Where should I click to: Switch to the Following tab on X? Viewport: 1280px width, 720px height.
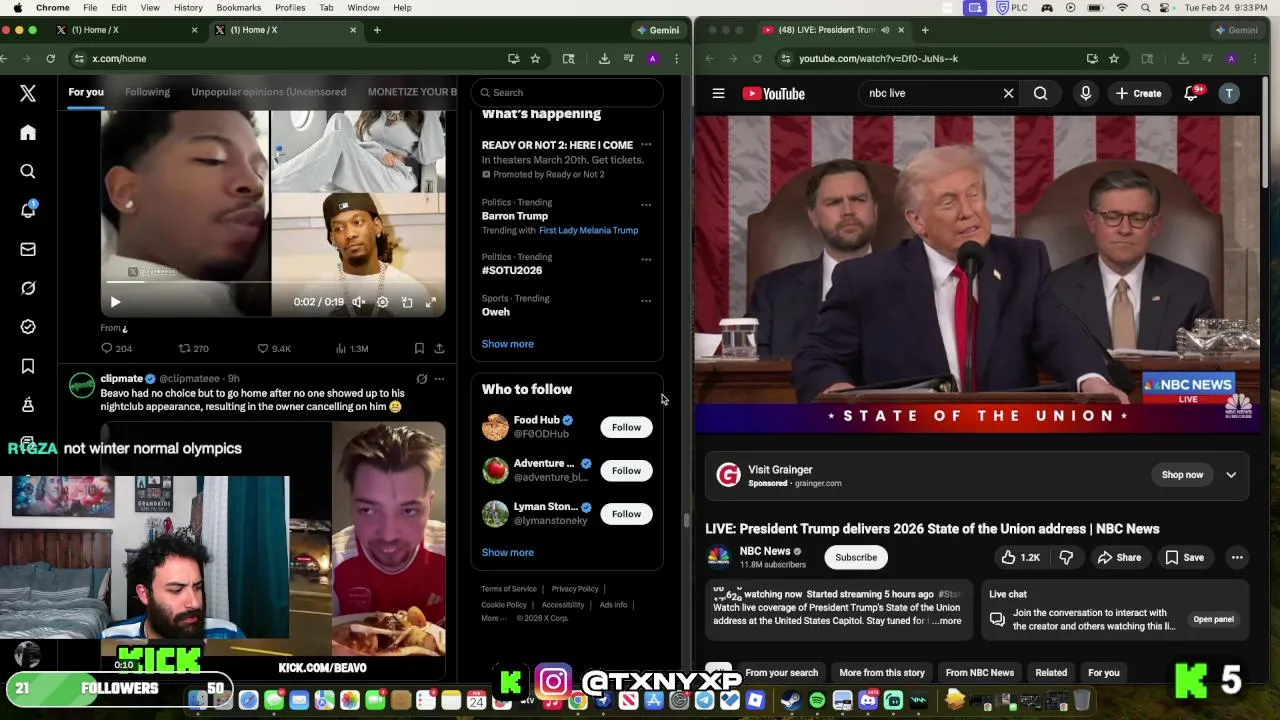[147, 92]
